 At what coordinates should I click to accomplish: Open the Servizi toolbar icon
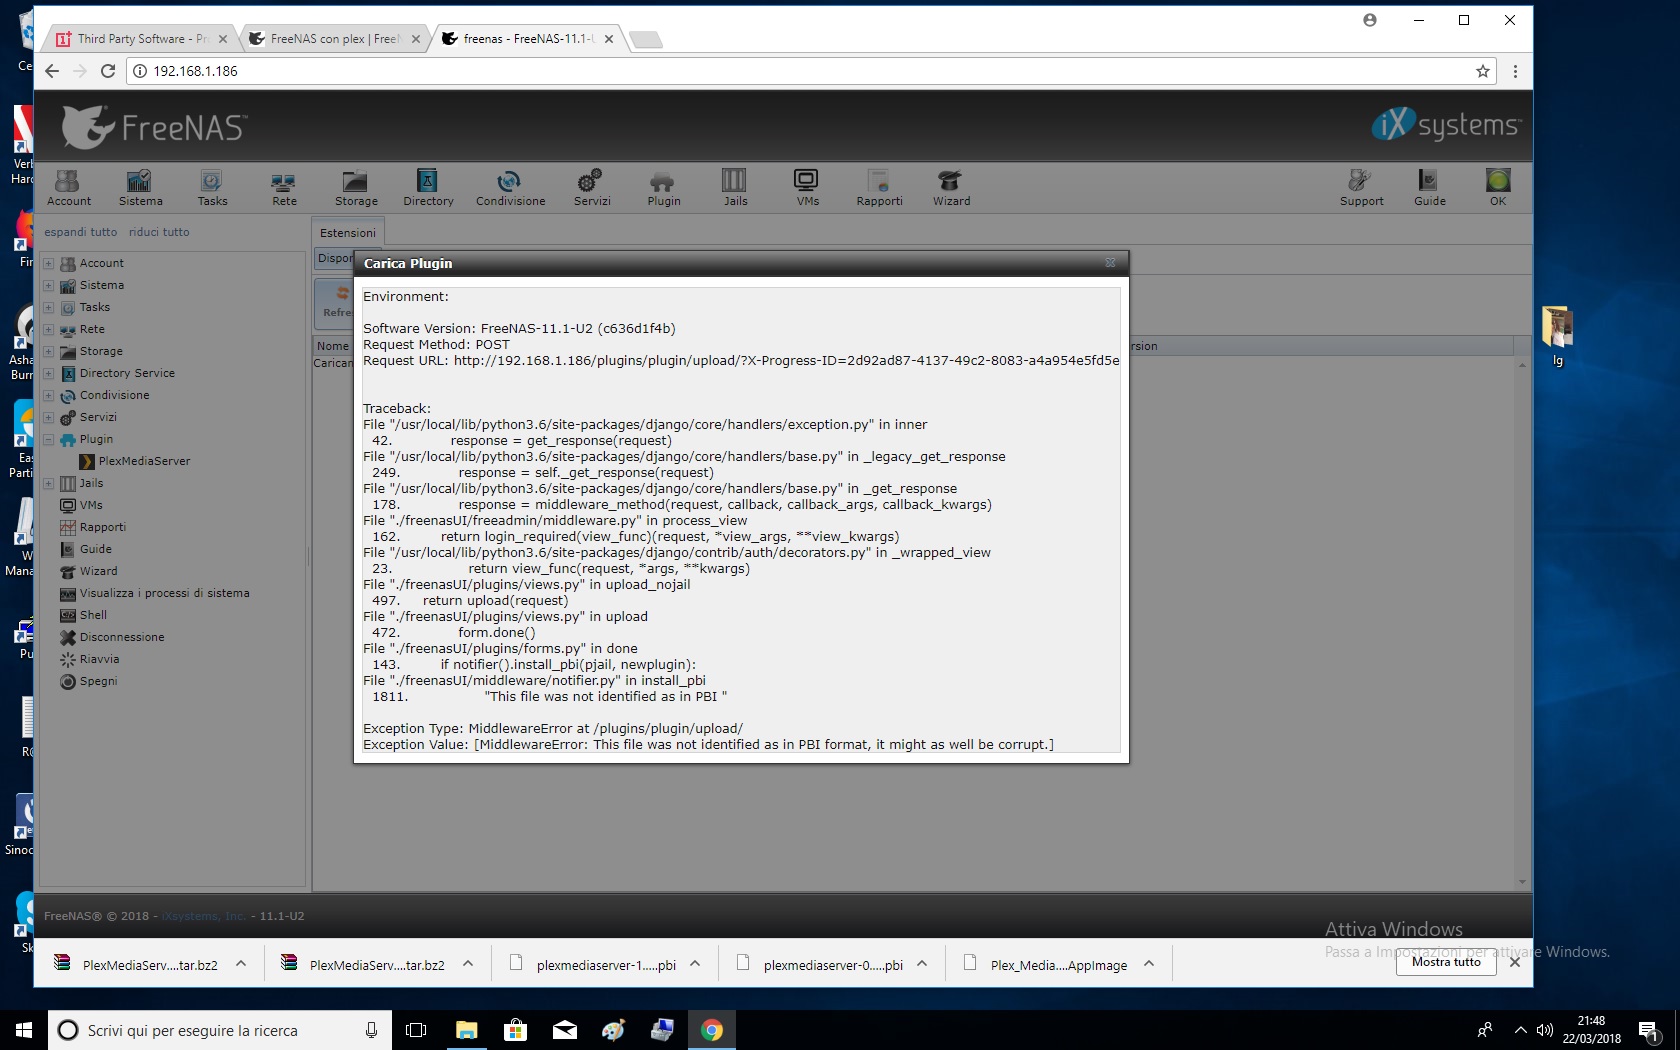[592, 187]
